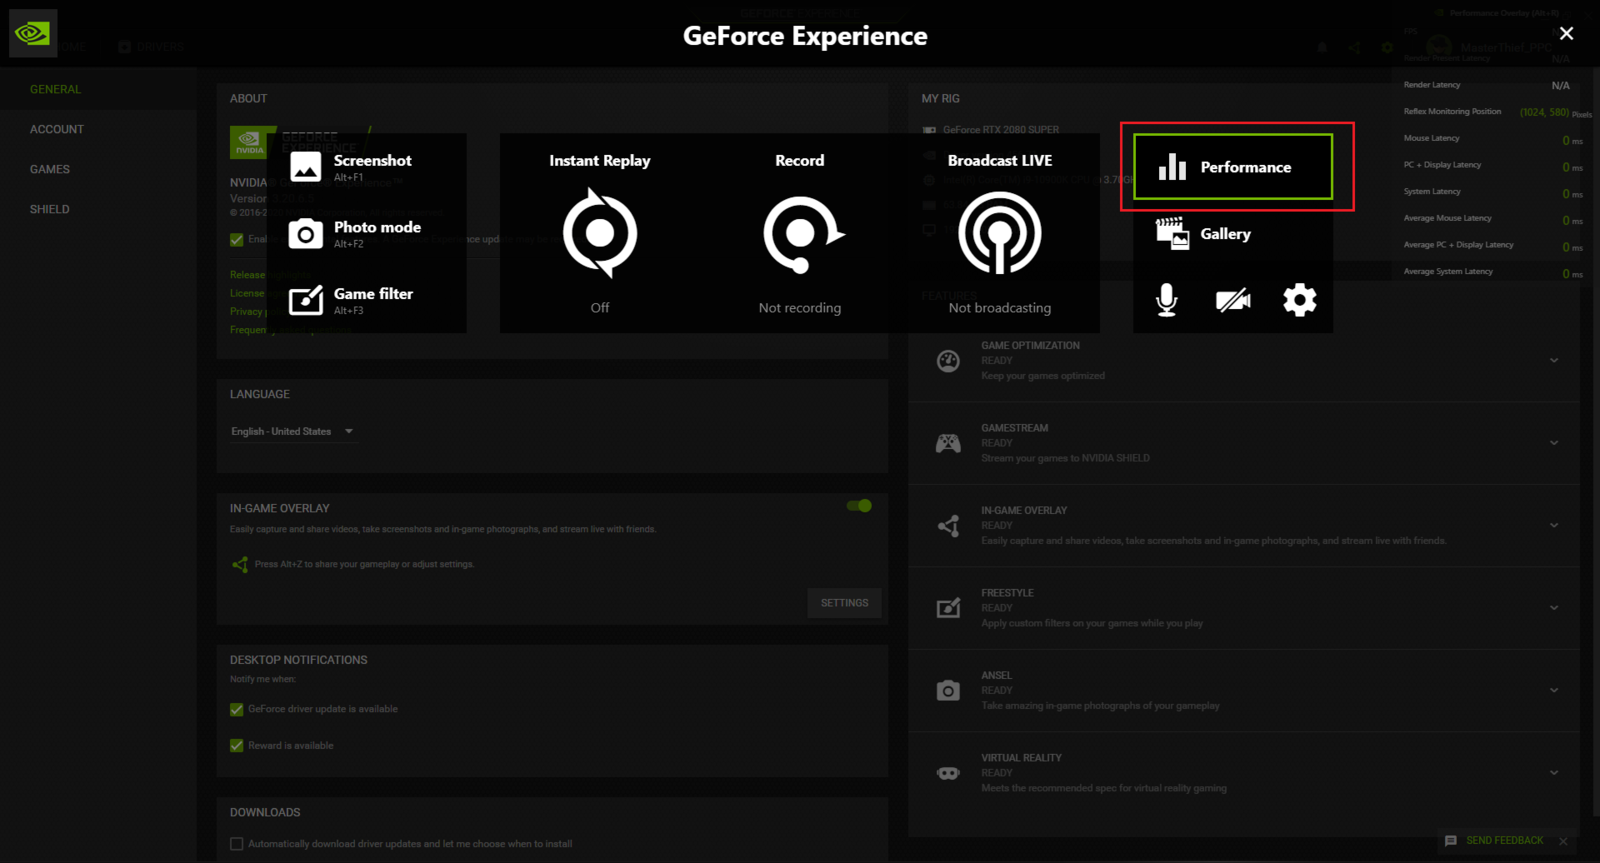This screenshot has height=863, width=1600.
Task: Take a Screenshot from the overlay
Action: pos(367,167)
